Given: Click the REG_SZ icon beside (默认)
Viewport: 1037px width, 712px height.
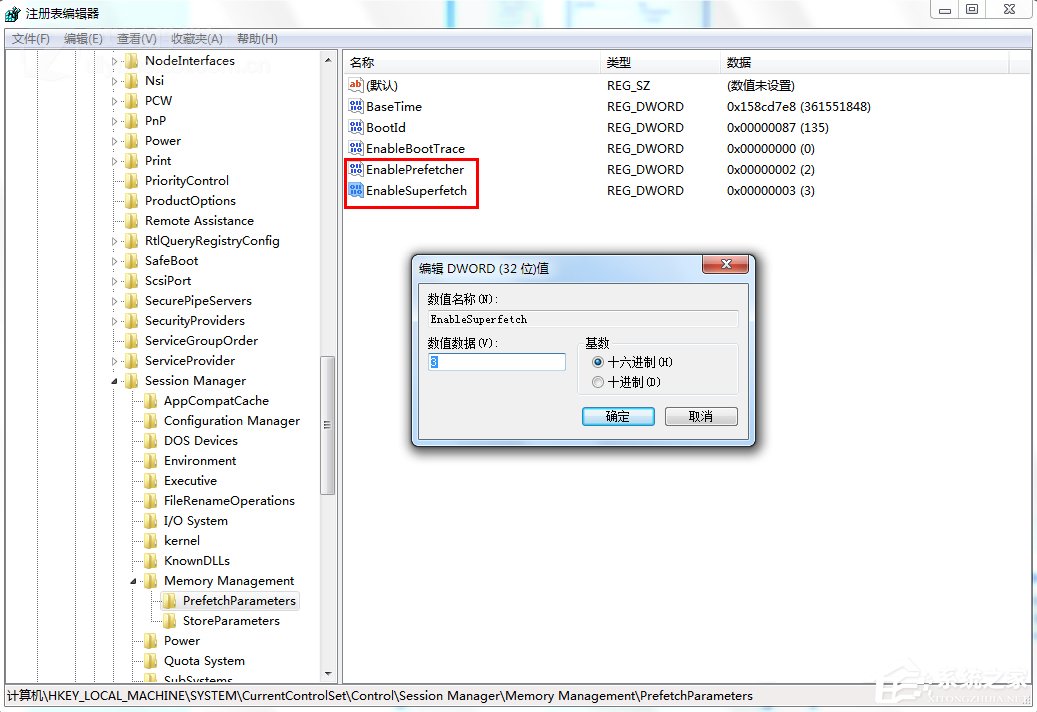Looking at the screenshot, I should point(356,85).
